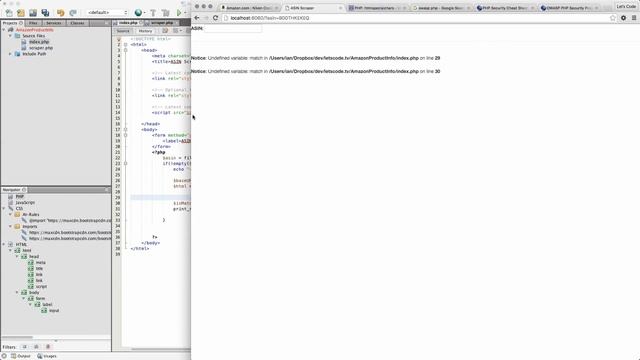The image size is (640, 360).
Task: Collapse the body element in Navigator
Action: pyautogui.click(x=17, y=292)
